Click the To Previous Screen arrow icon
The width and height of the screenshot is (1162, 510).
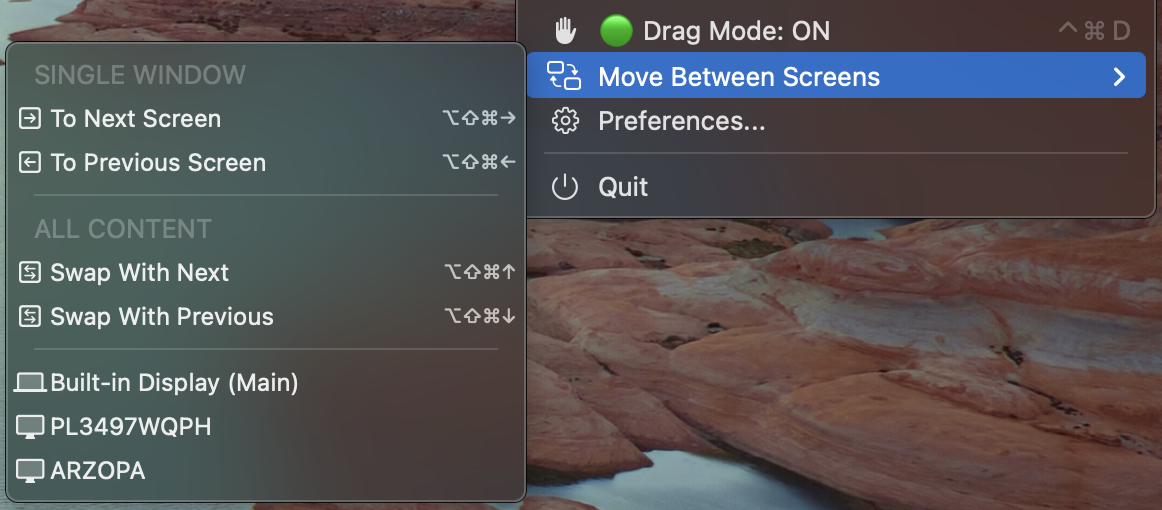(31, 163)
